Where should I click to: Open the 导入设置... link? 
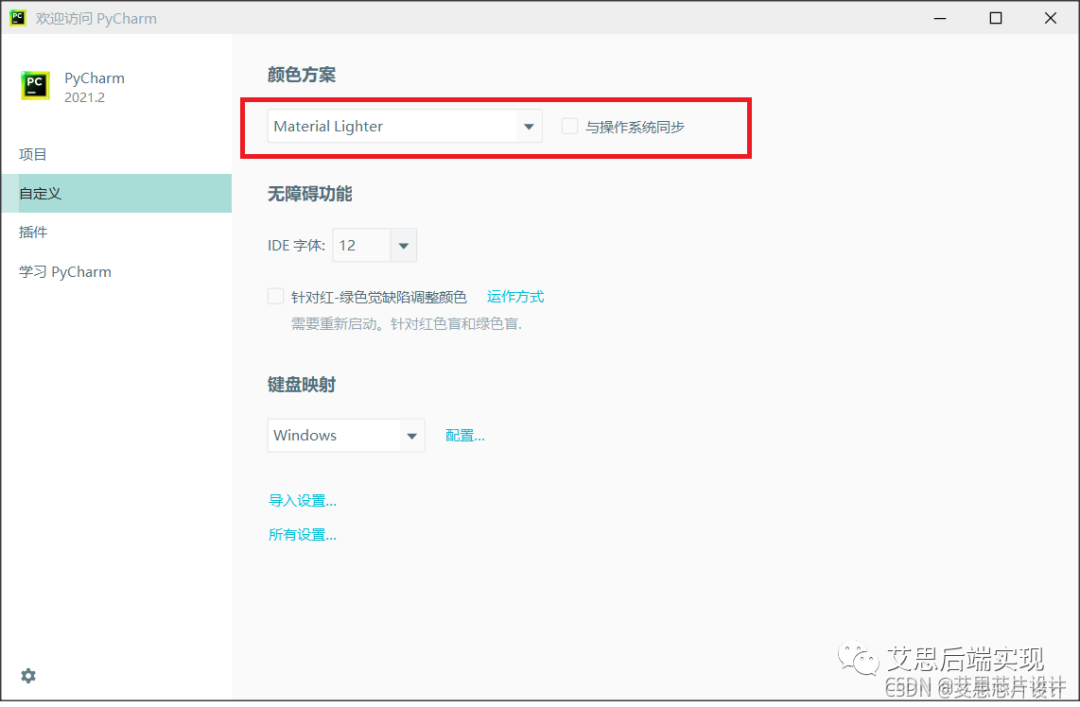tap(302, 501)
